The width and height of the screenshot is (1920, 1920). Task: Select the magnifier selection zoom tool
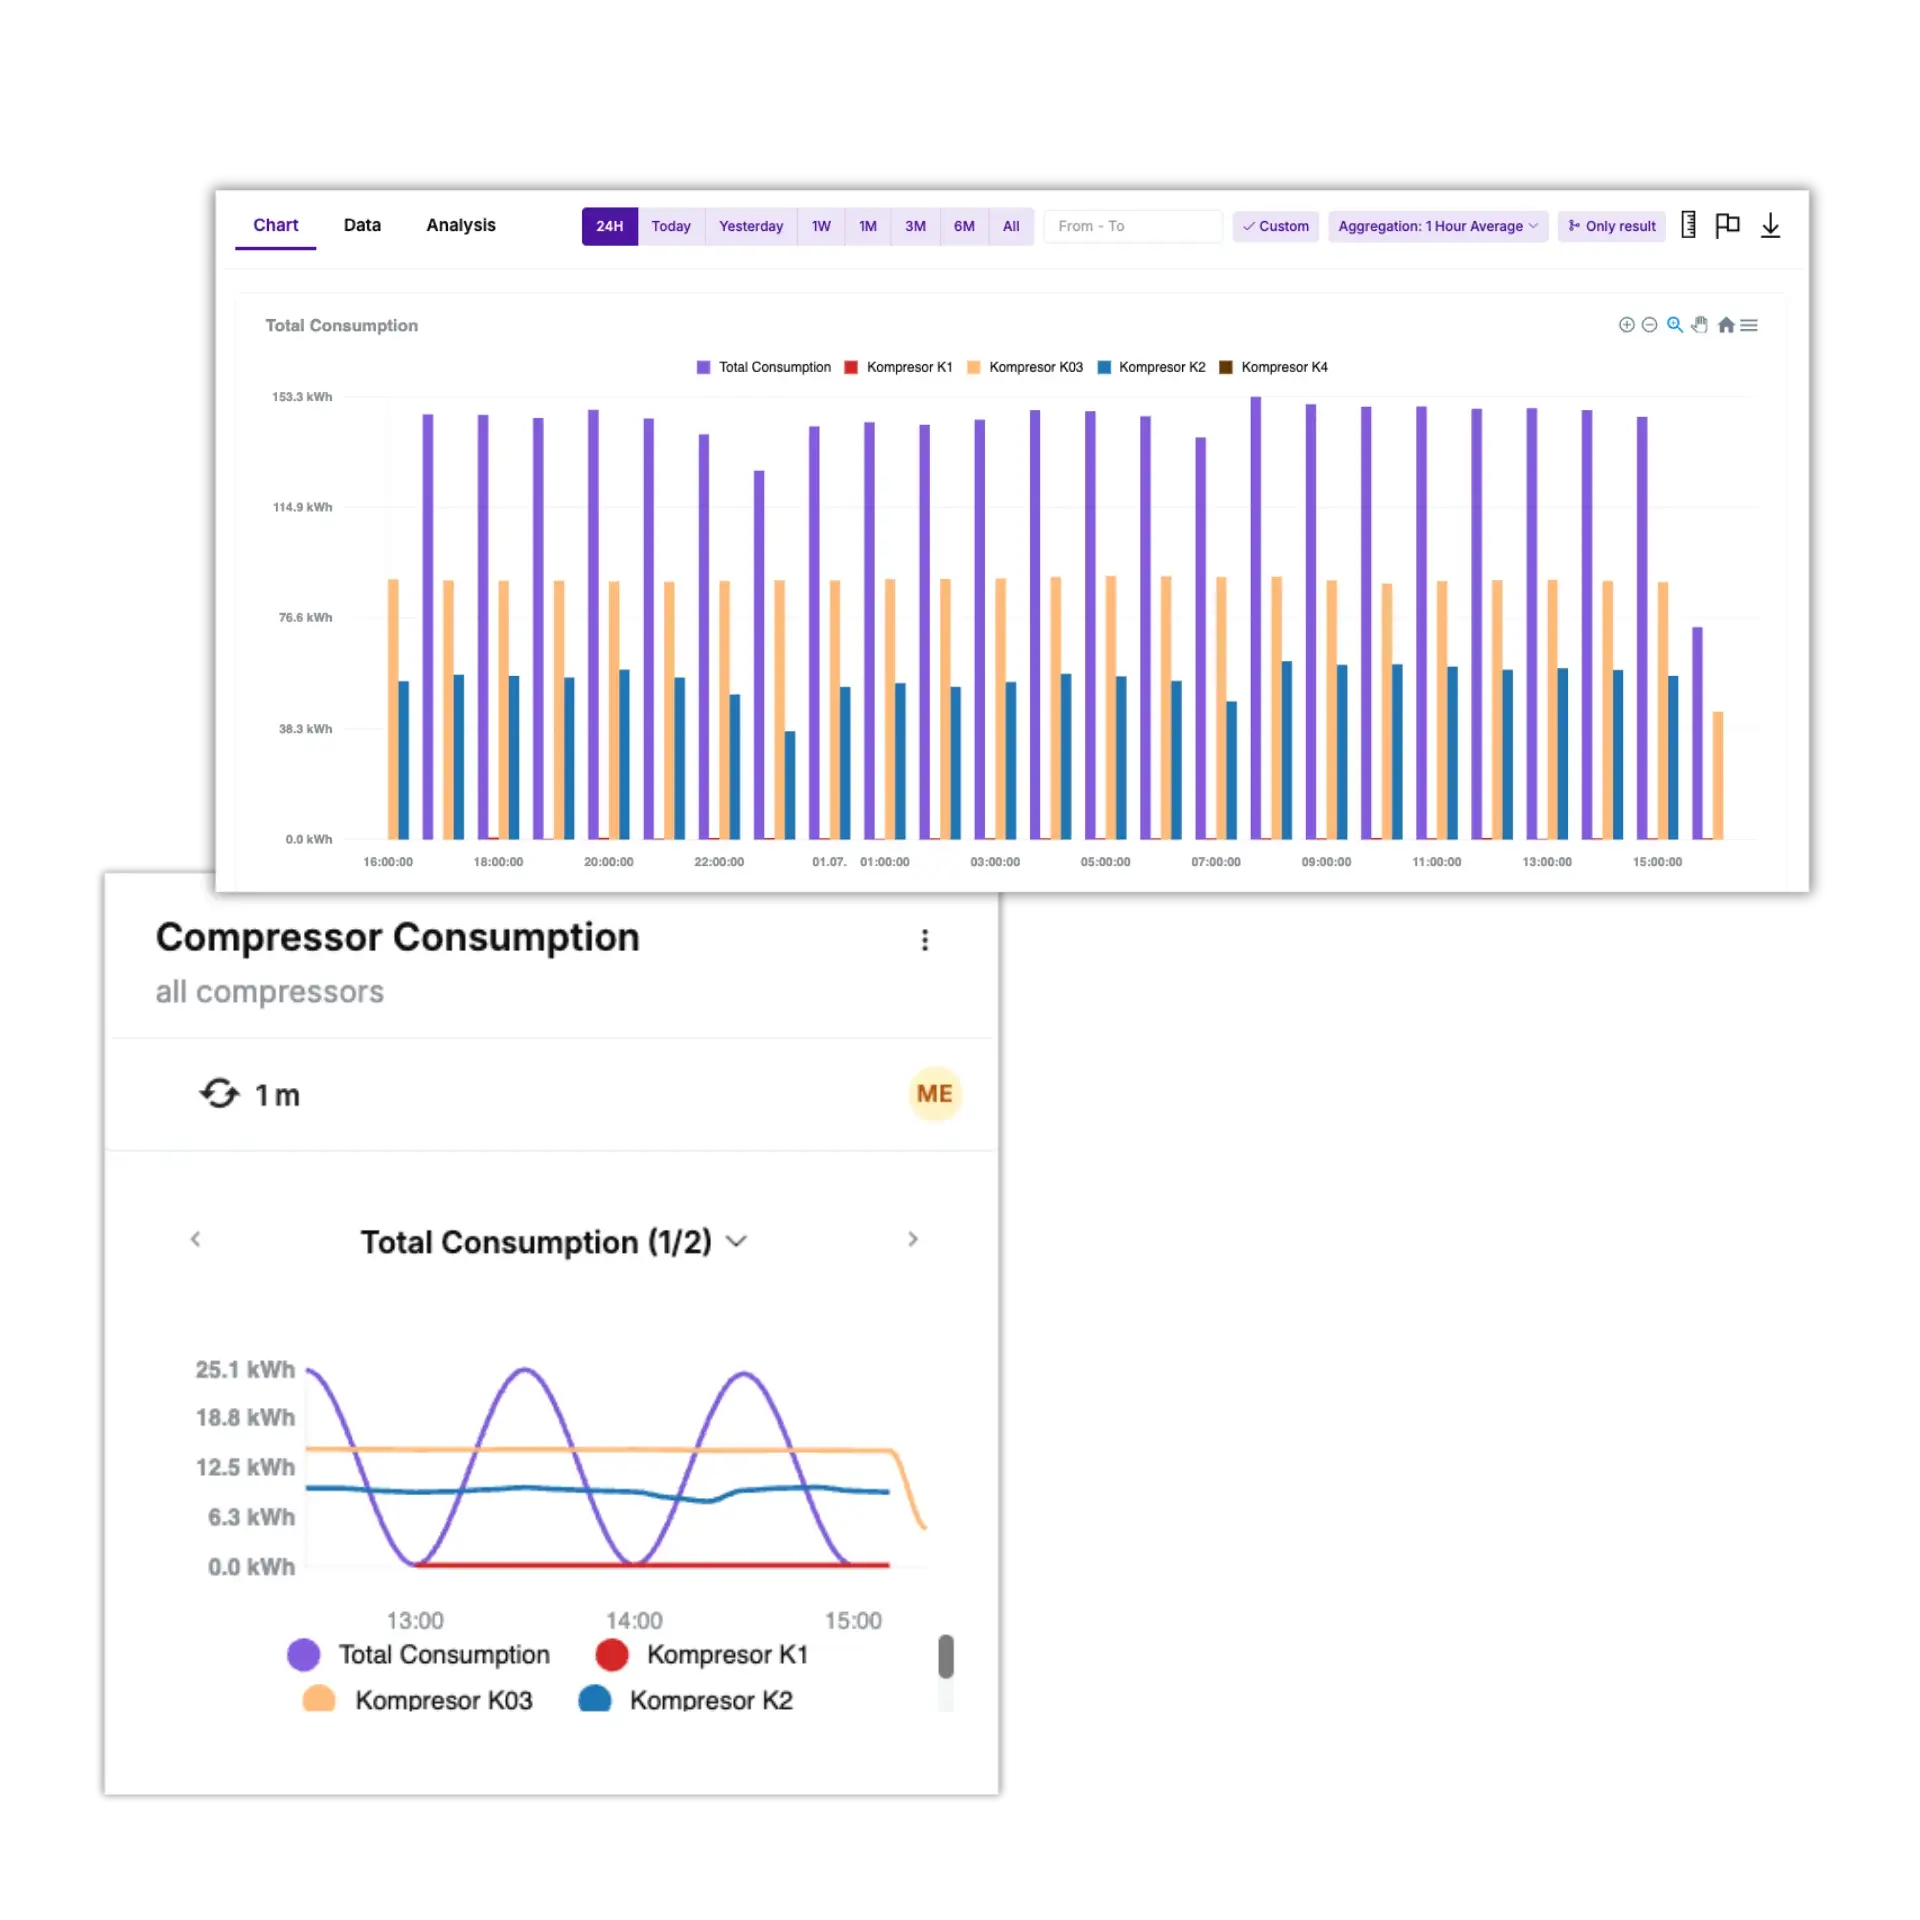1674,325
